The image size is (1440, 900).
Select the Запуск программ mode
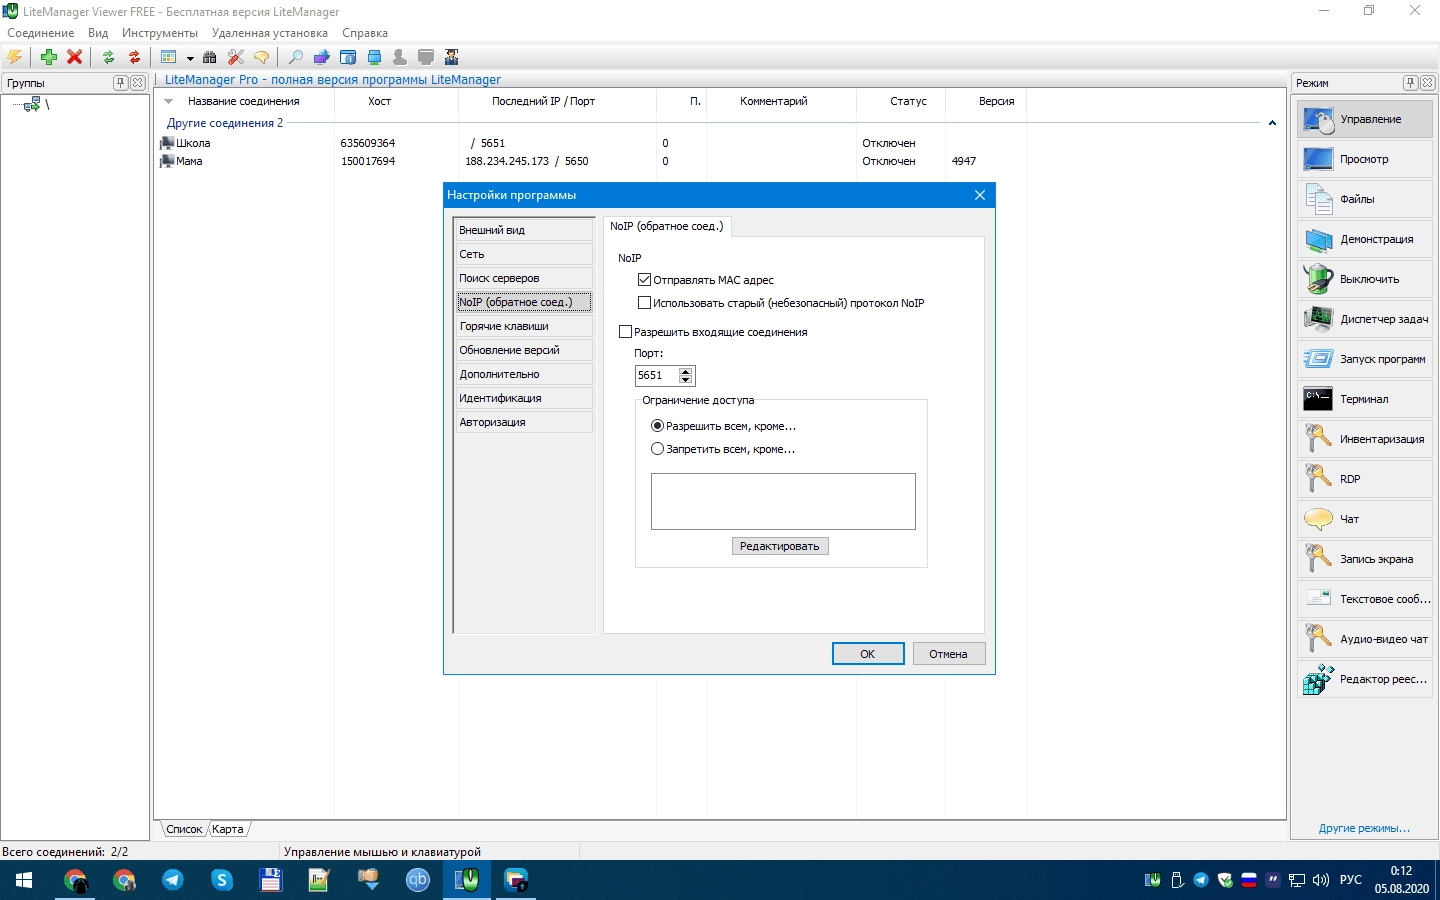click(x=1365, y=359)
